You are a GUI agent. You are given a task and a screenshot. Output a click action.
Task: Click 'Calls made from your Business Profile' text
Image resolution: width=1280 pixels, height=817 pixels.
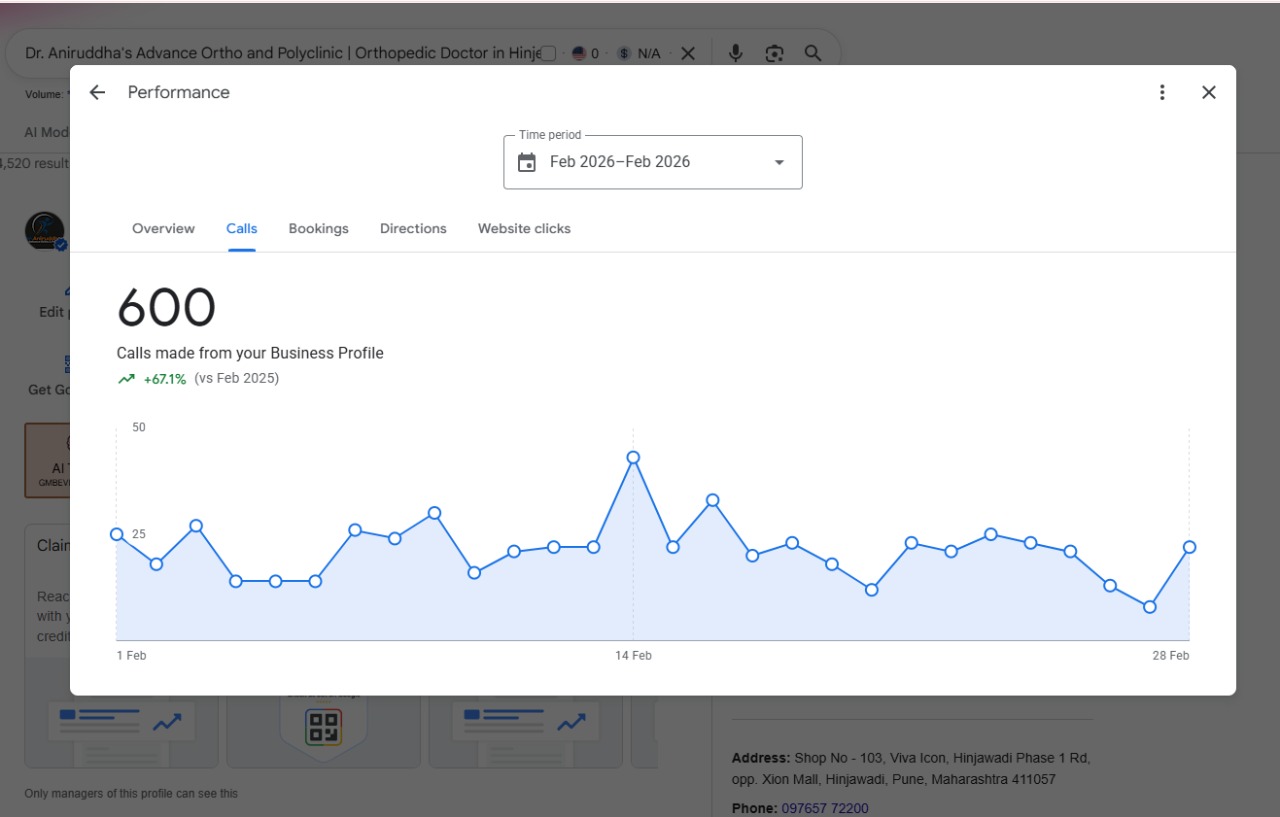tap(250, 353)
